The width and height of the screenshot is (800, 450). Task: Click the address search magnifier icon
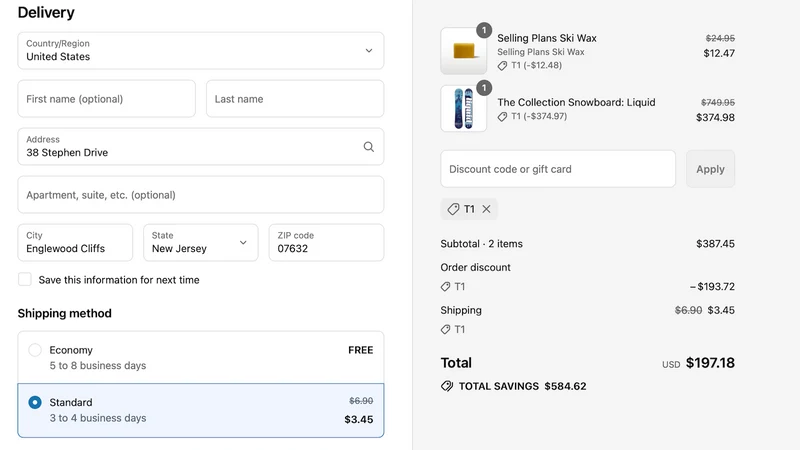(x=368, y=147)
